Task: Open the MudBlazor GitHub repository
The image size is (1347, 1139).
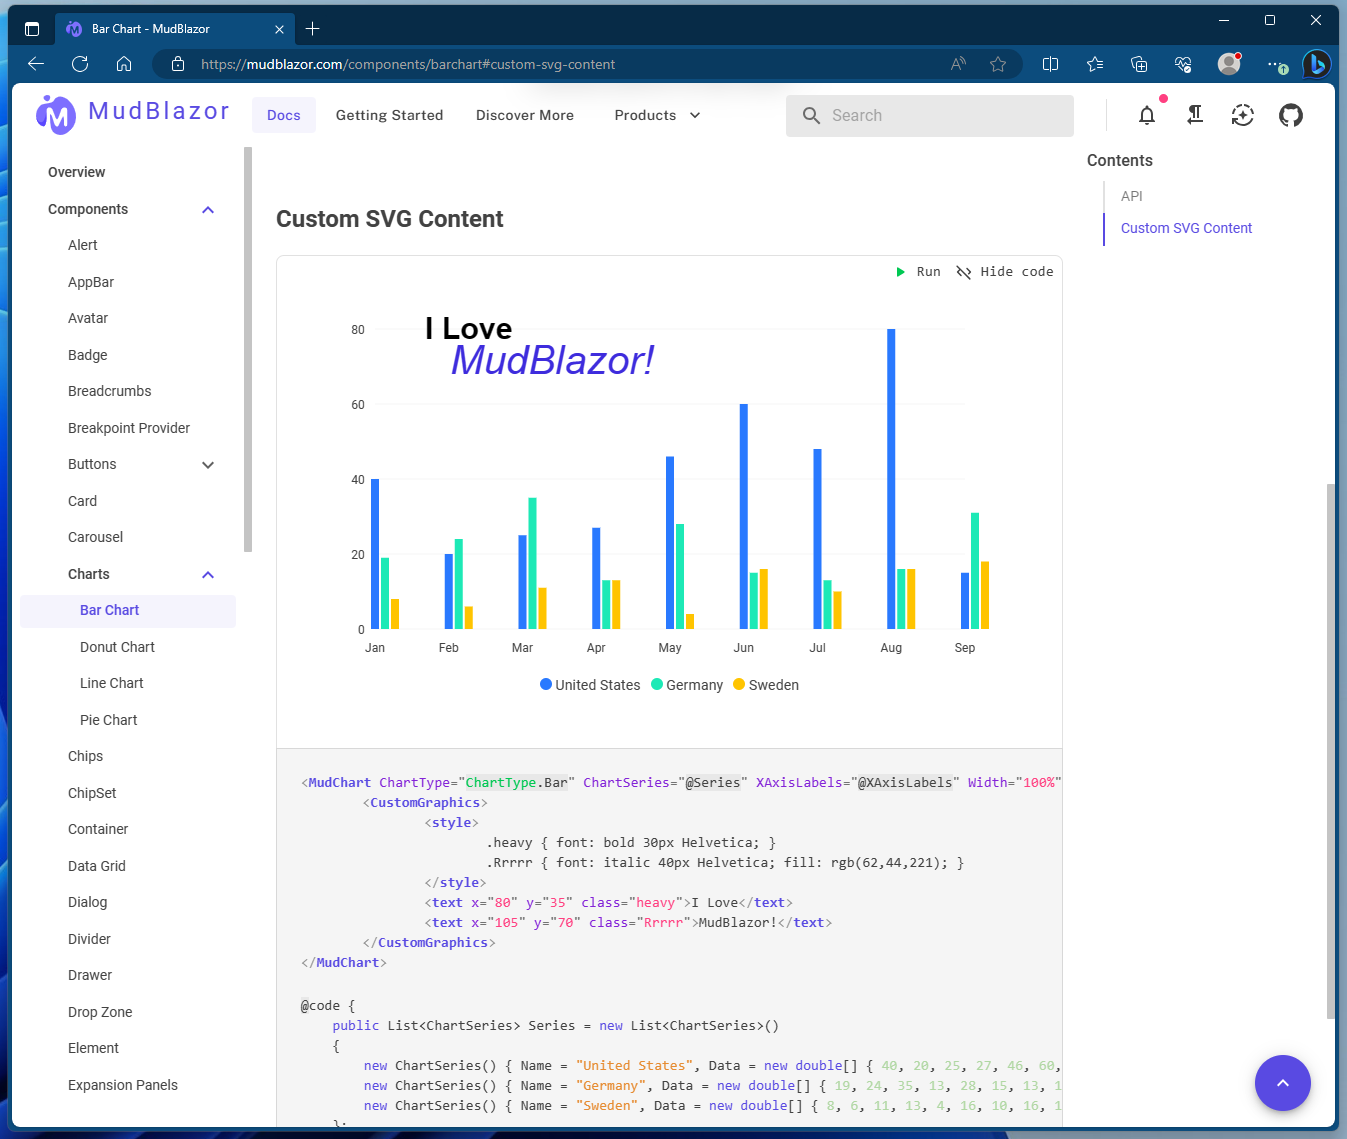Action: point(1291,115)
